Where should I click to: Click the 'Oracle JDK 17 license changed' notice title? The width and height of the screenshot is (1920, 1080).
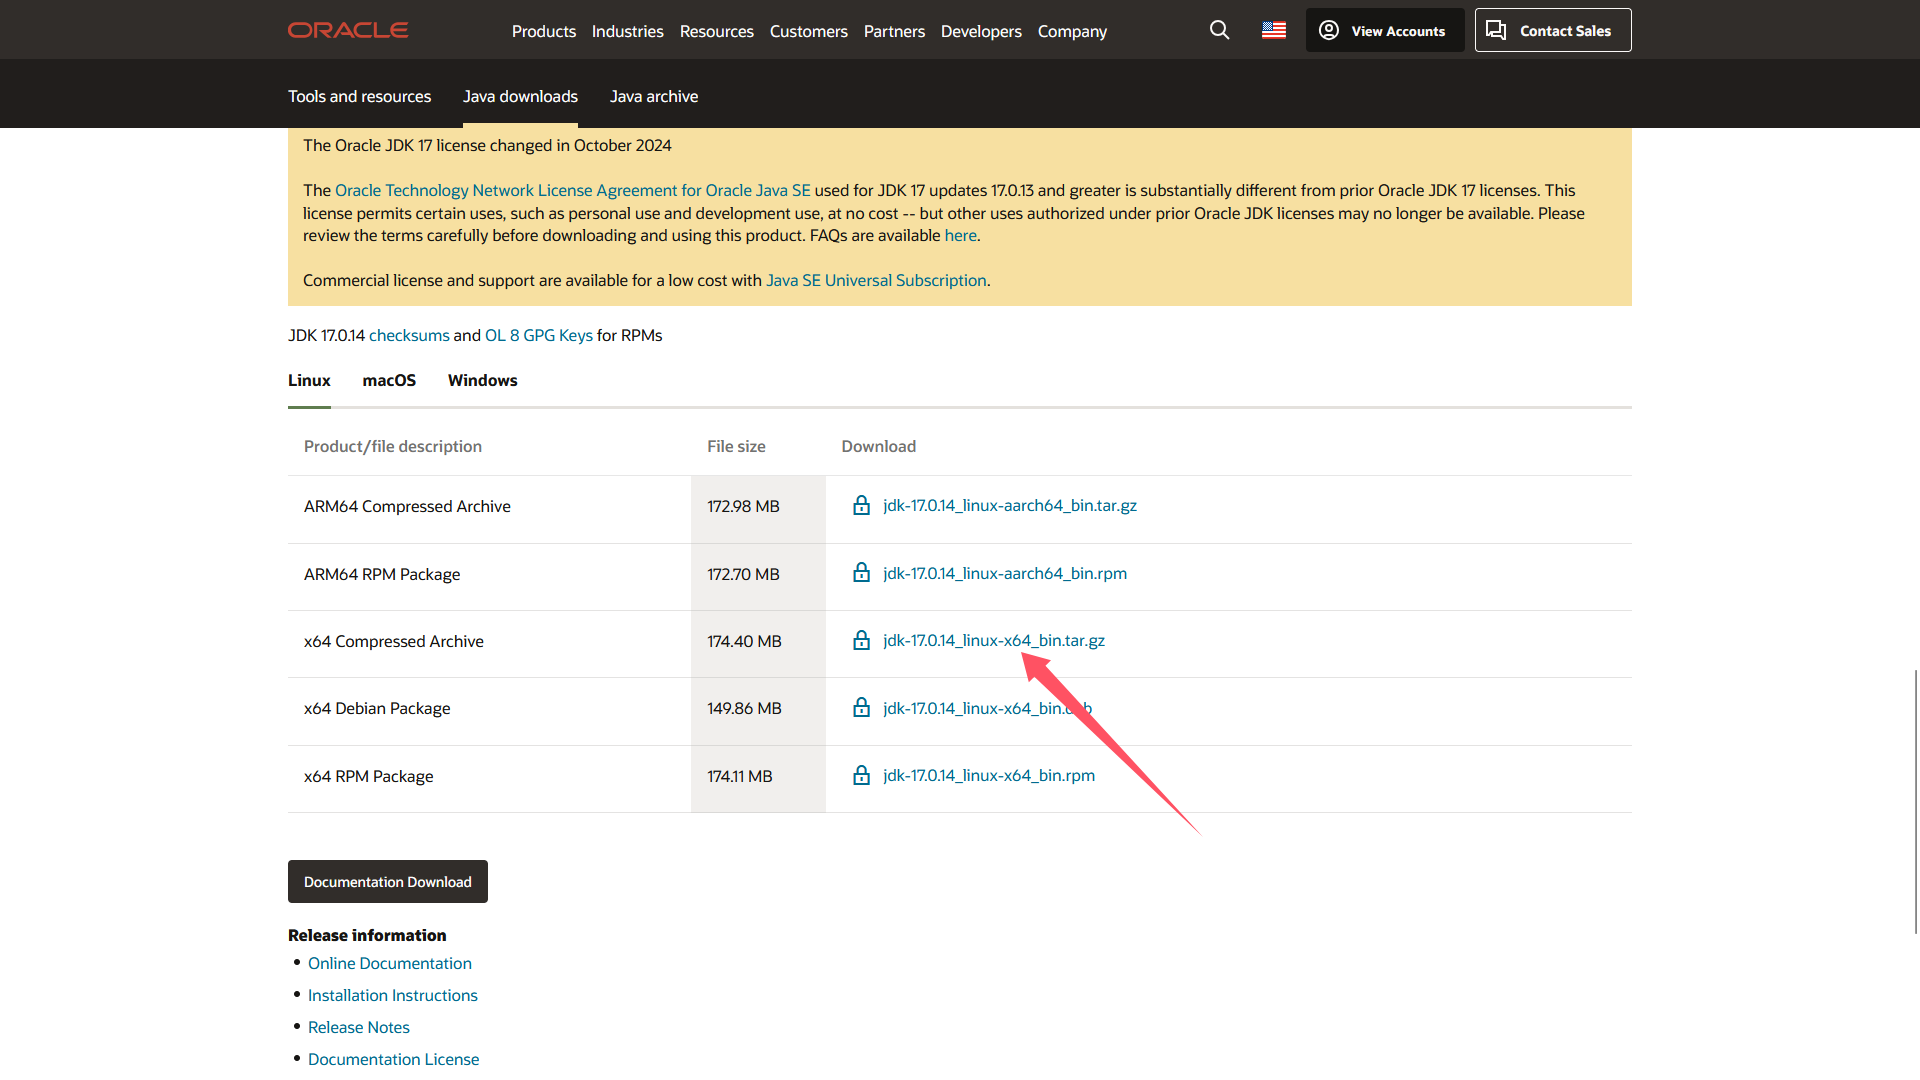487,145
